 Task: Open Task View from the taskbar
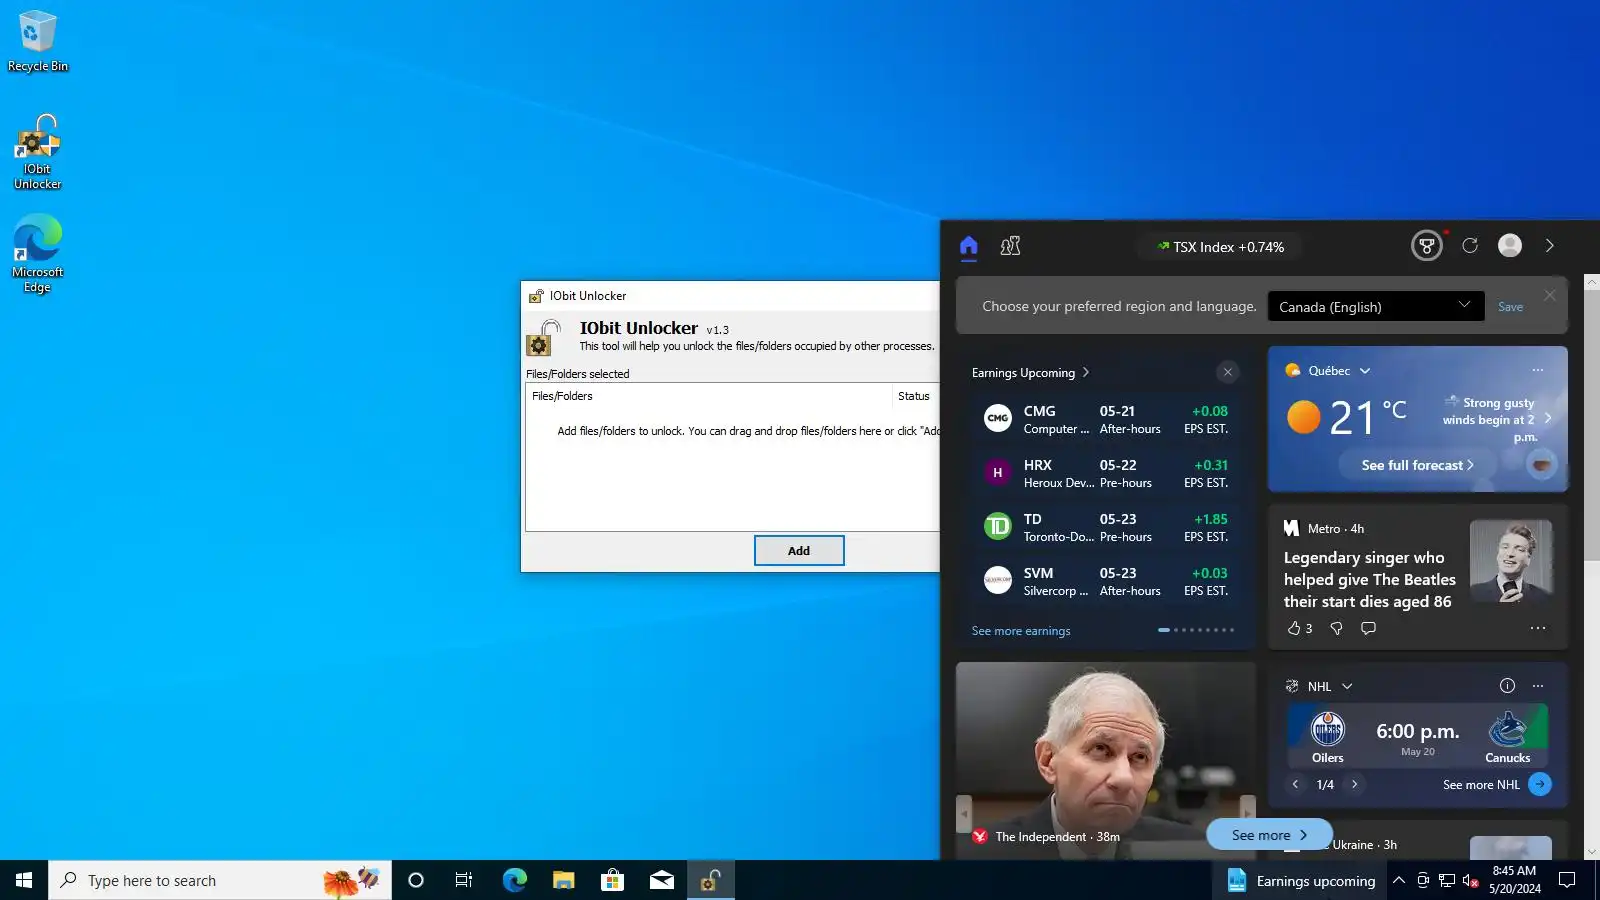tap(464, 880)
